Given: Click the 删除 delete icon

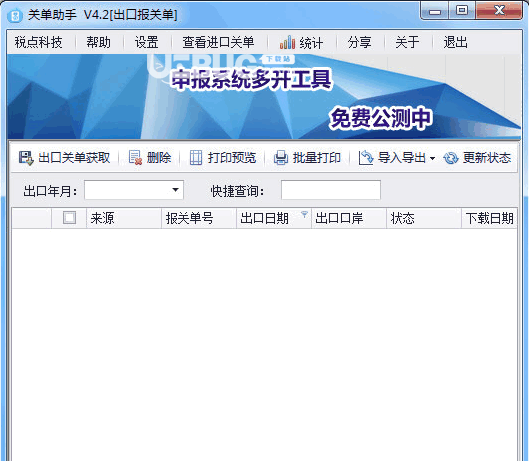Looking at the screenshot, I should tap(135, 158).
